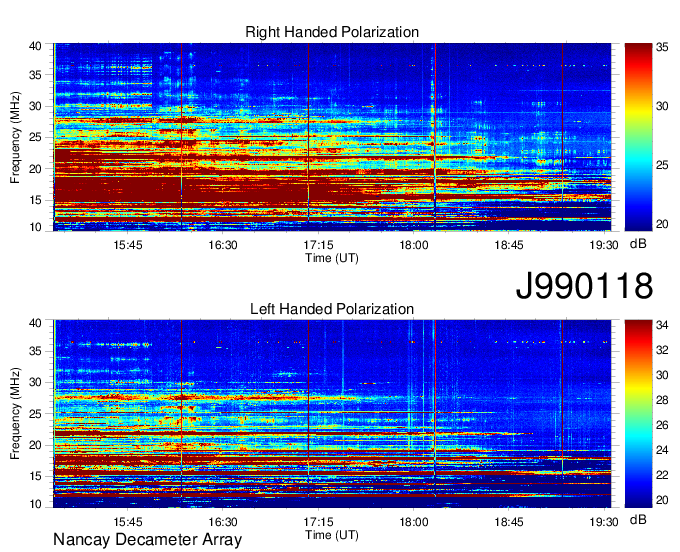
Task: Click the 'Right Handed Polarization' title
Action: tap(332, 32)
